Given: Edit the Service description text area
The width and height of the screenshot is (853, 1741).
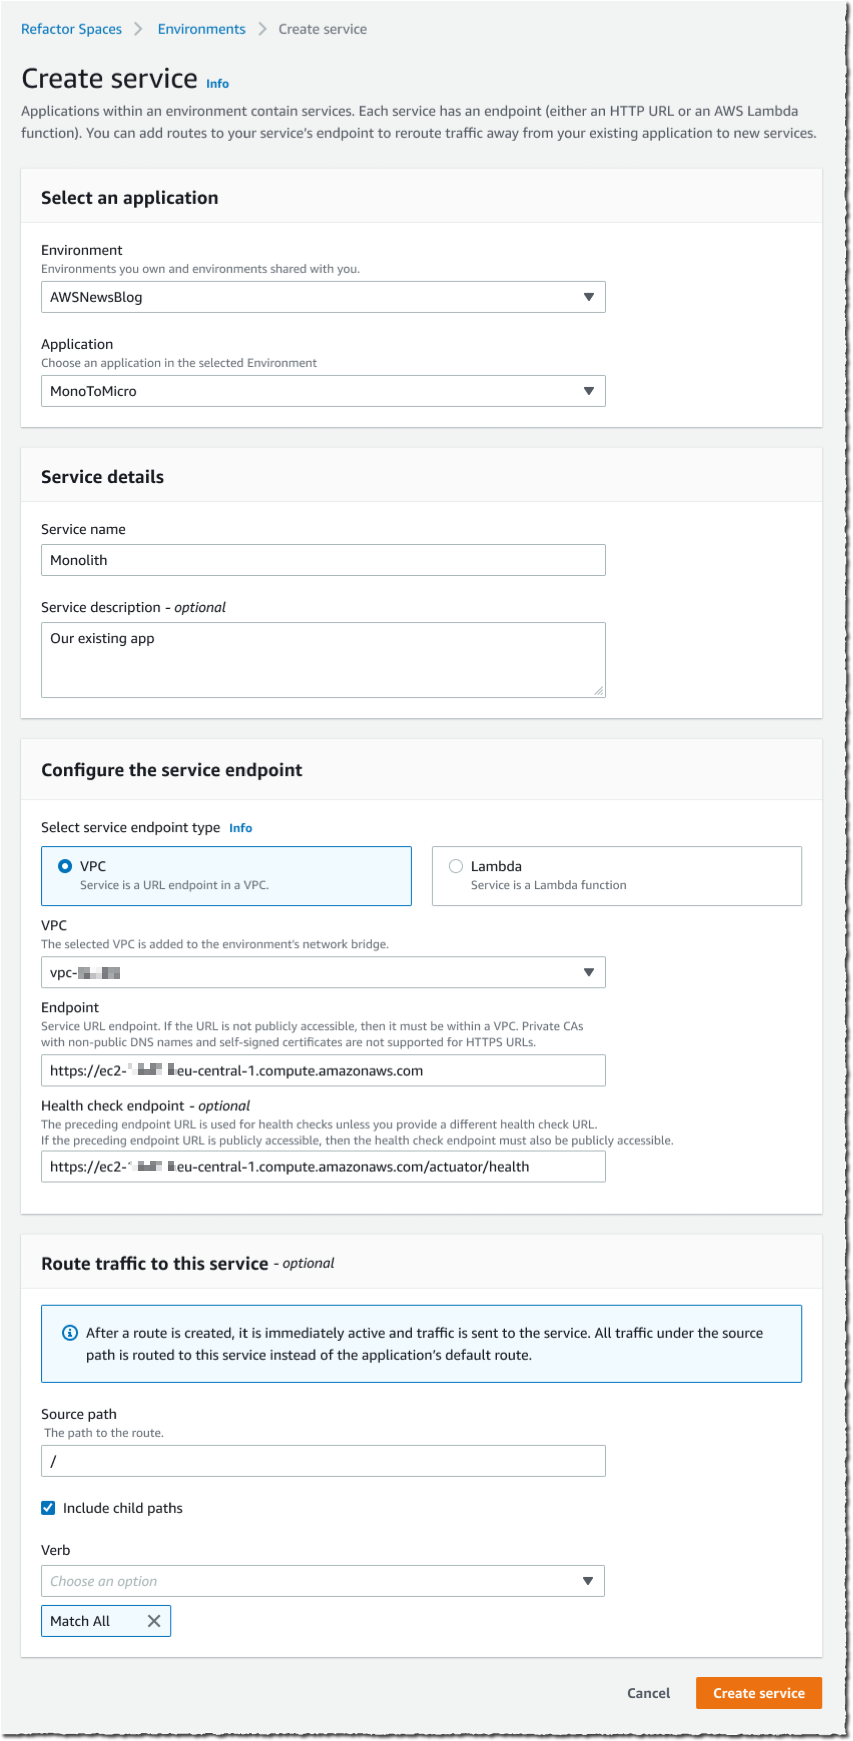Looking at the screenshot, I should pos(322,658).
